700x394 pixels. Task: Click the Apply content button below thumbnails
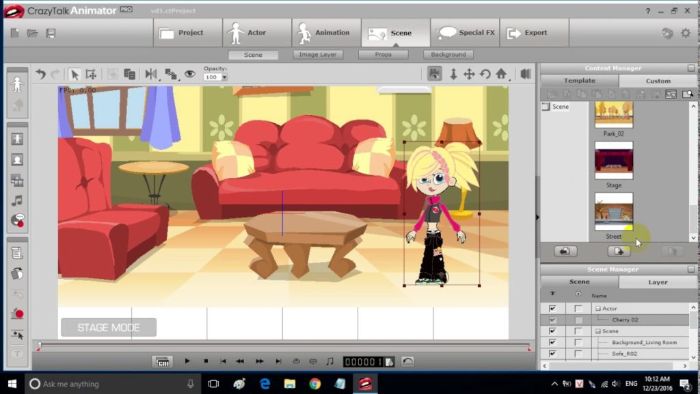pos(619,252)
